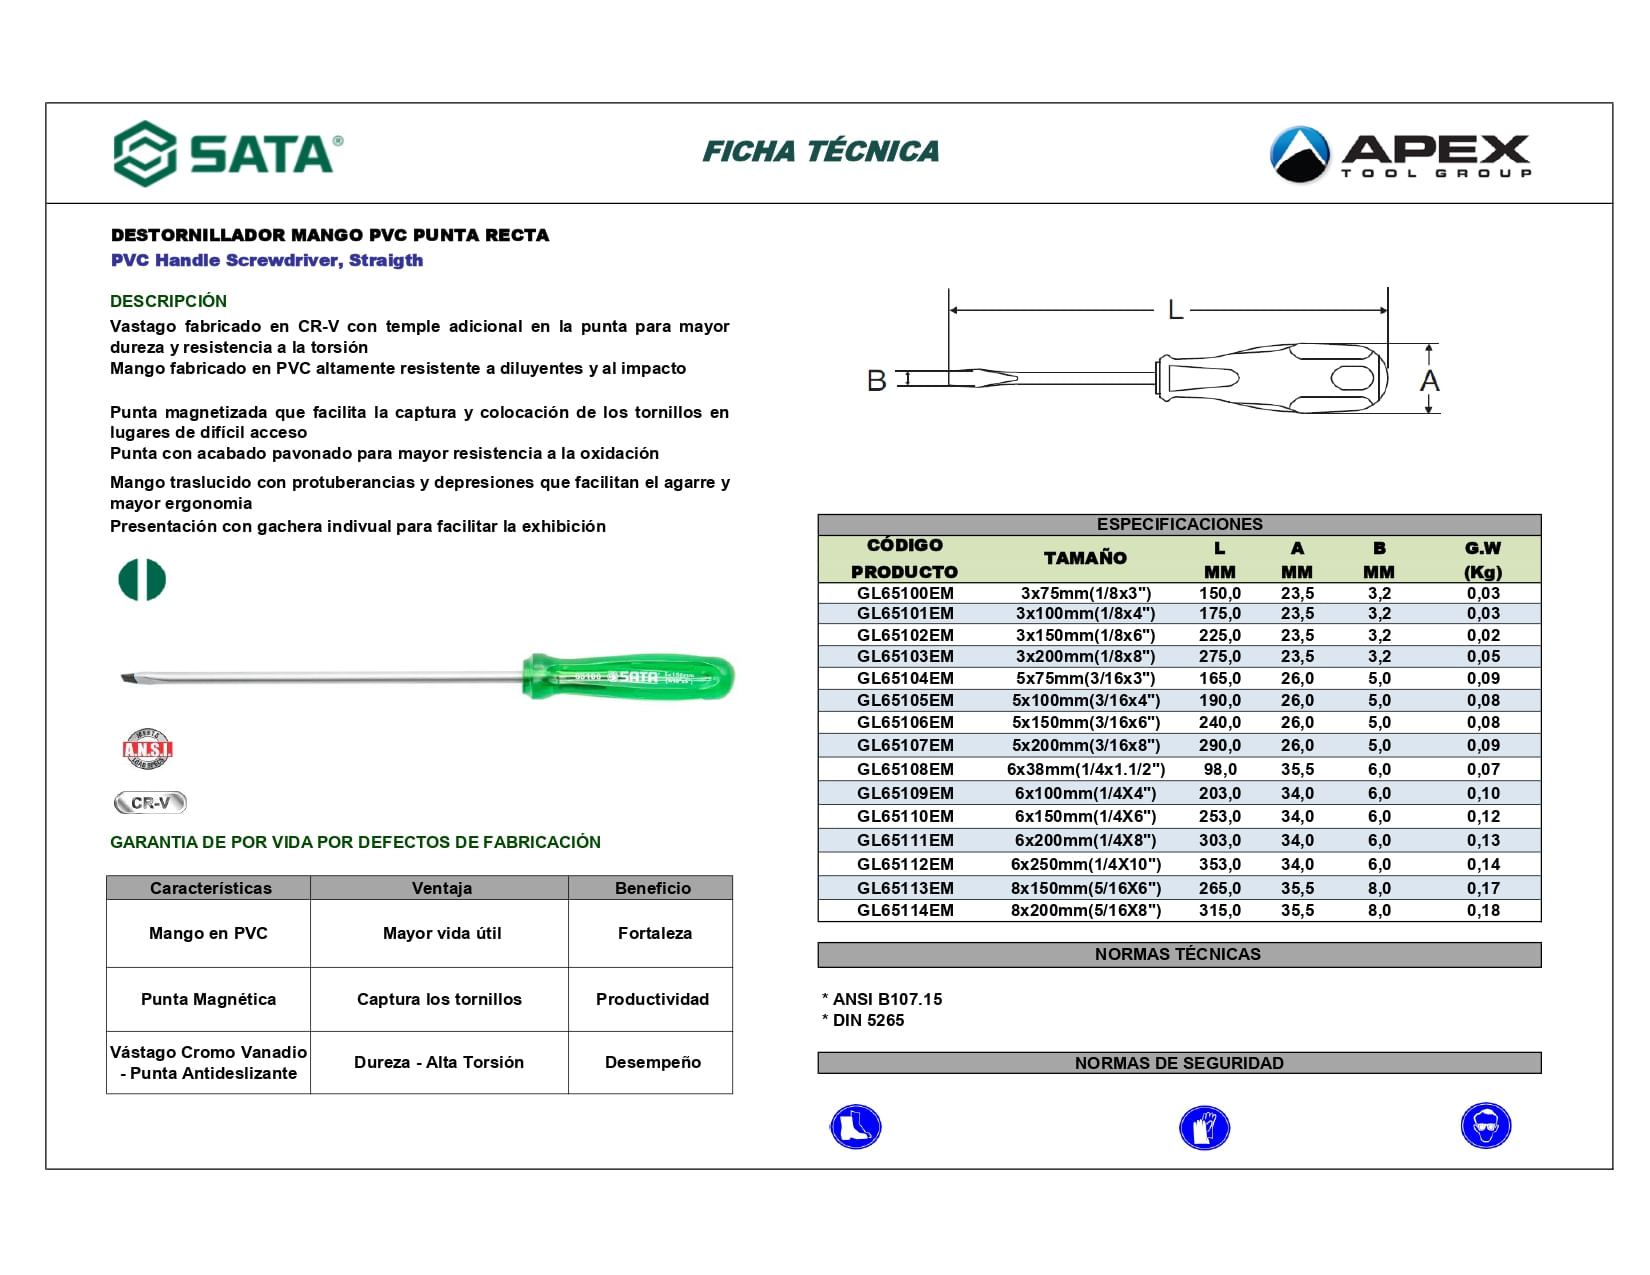Click the safety gloves icon
Screen dimensions: 1650x1275
[x=1204, y=1128]
